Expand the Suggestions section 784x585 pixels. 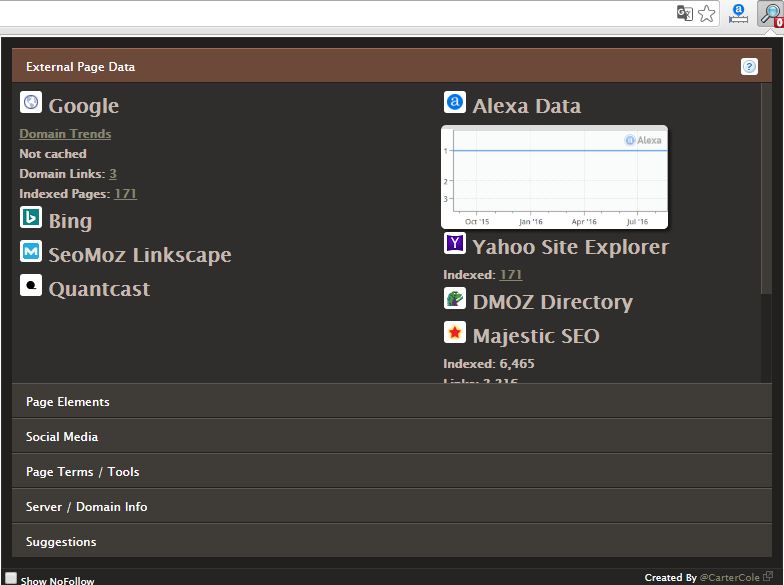(392, 541)
